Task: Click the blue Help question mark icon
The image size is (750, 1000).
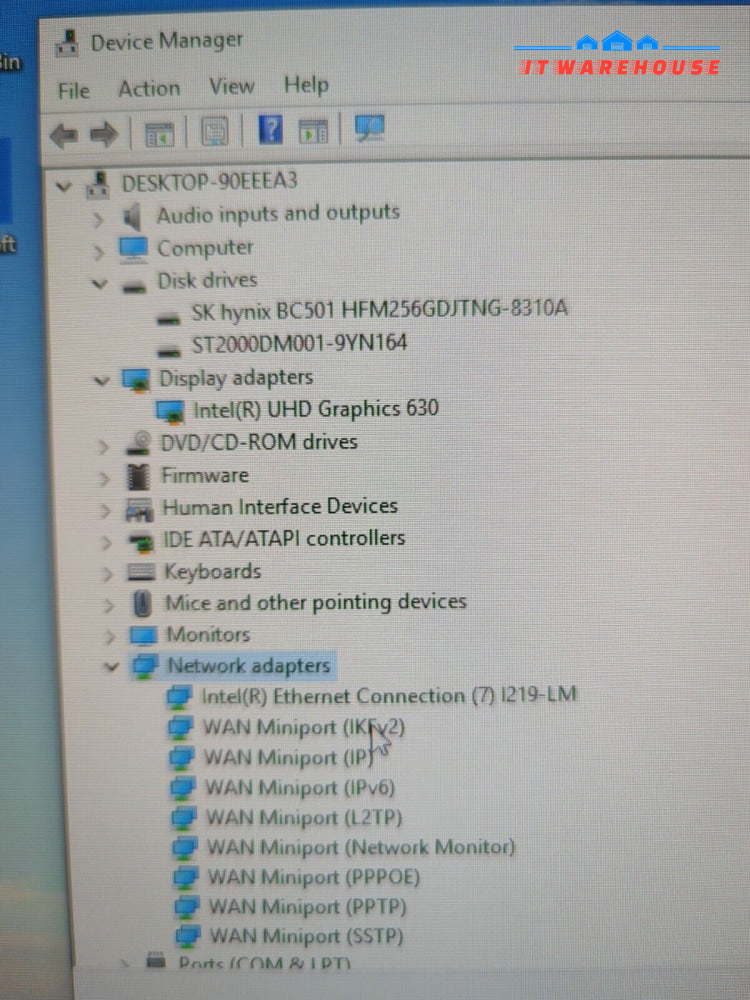Action: 270,130
